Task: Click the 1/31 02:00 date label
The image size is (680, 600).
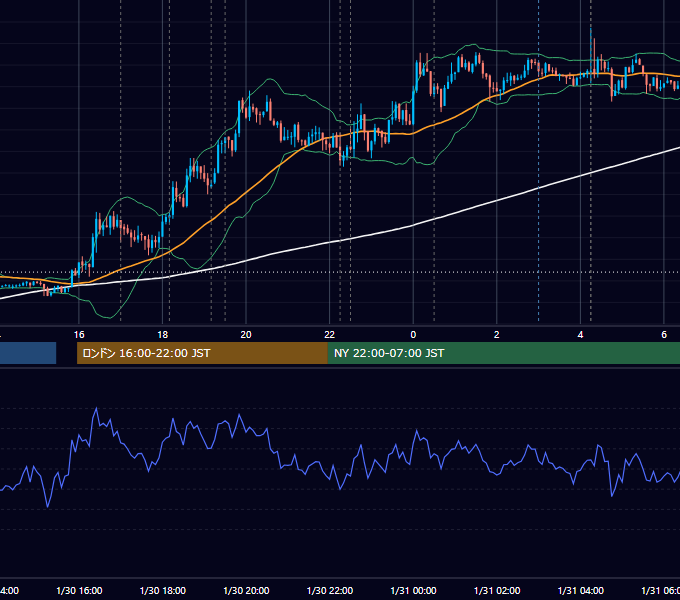Action: (x=497, y=590)
